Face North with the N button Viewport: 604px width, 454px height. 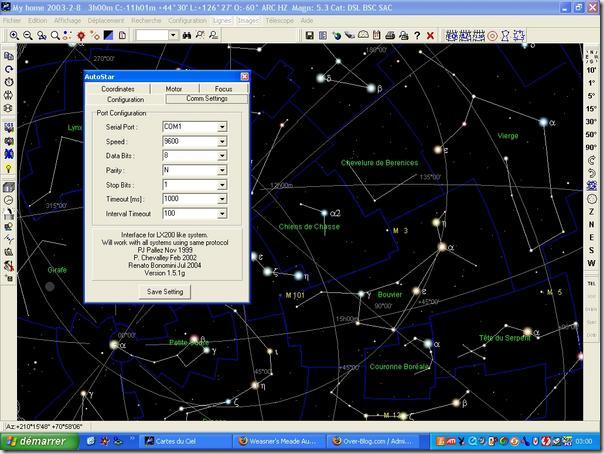[591, 224]
